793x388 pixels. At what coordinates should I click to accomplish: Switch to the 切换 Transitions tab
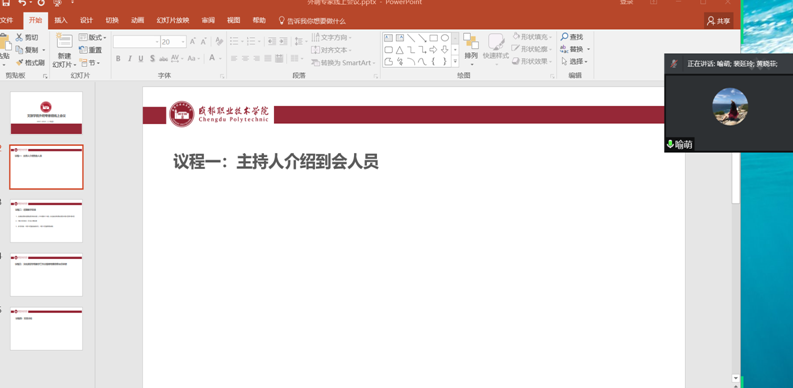(112, 21)
